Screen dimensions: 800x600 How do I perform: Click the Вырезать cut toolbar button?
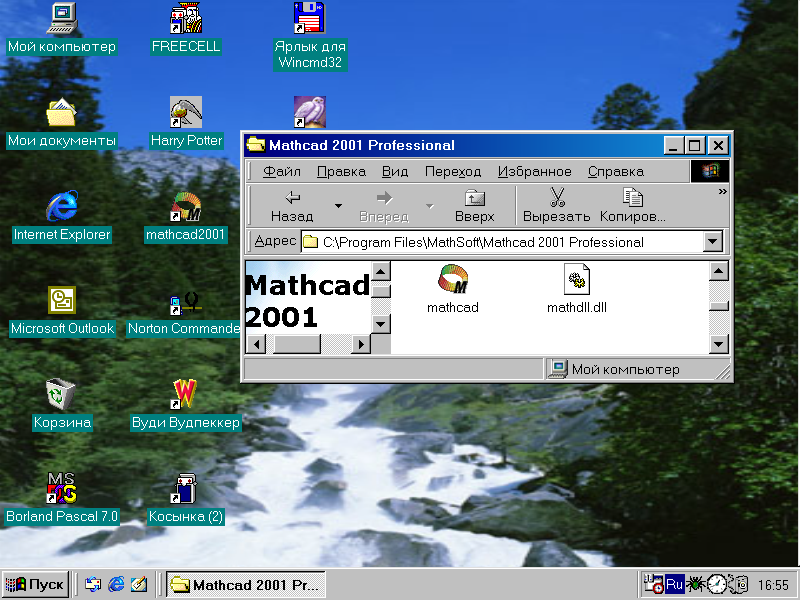pos(557,206)
